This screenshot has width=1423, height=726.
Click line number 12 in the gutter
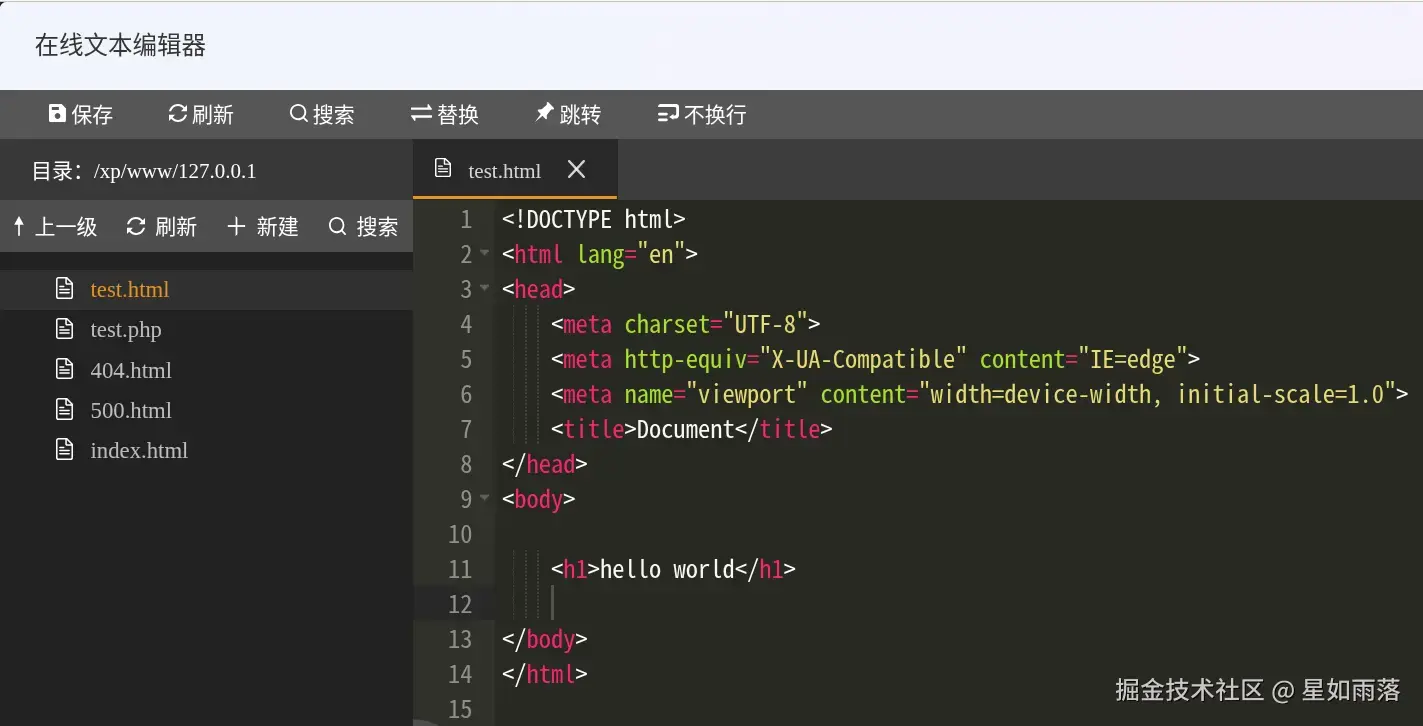(460, 604)
